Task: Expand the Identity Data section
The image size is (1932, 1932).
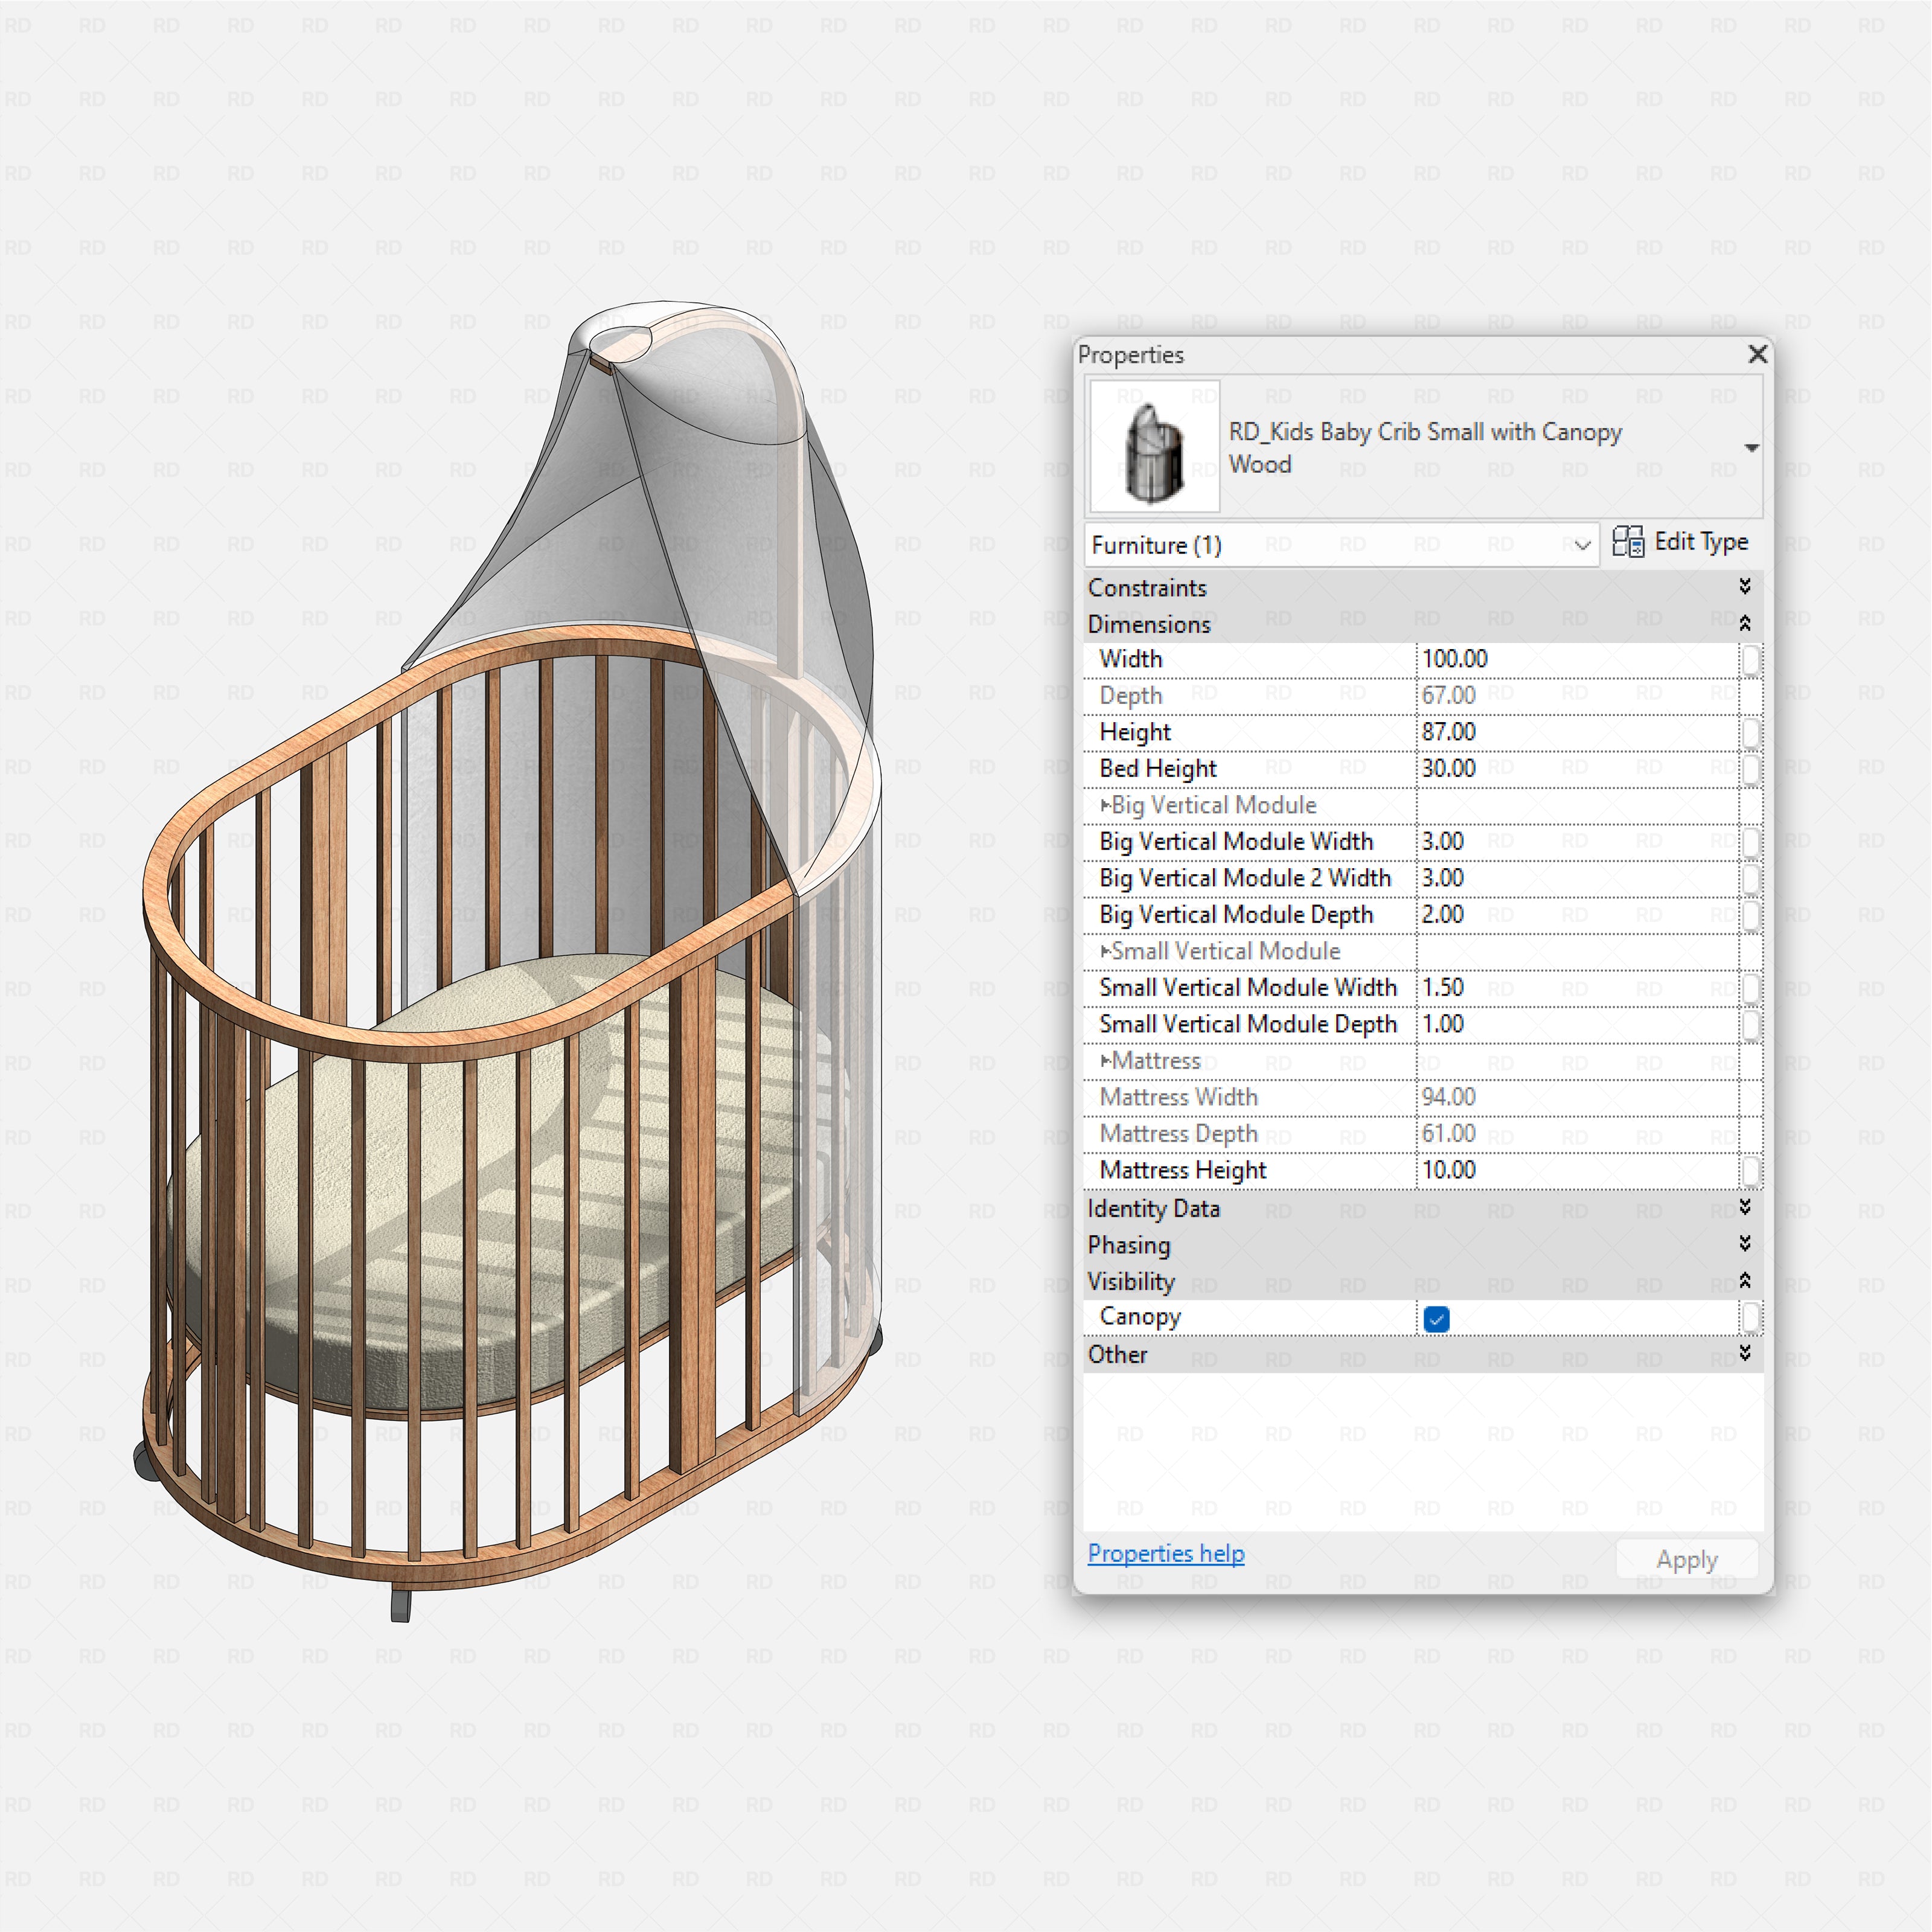Action: (1744, 1209)
